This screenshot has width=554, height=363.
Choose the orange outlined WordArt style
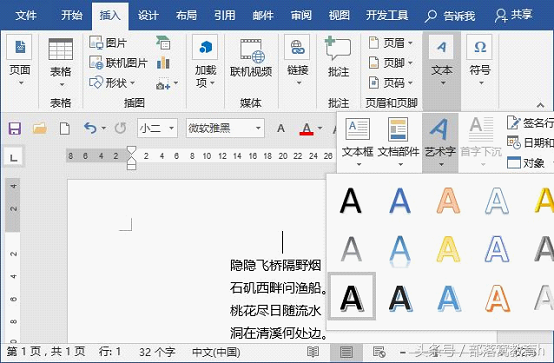click(448, 201)
